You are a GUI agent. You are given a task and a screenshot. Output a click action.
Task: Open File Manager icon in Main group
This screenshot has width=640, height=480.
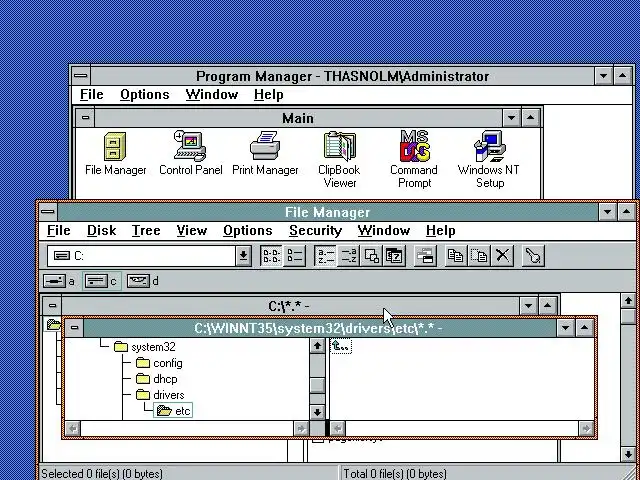pyautogui.click(x=115, y=153)
